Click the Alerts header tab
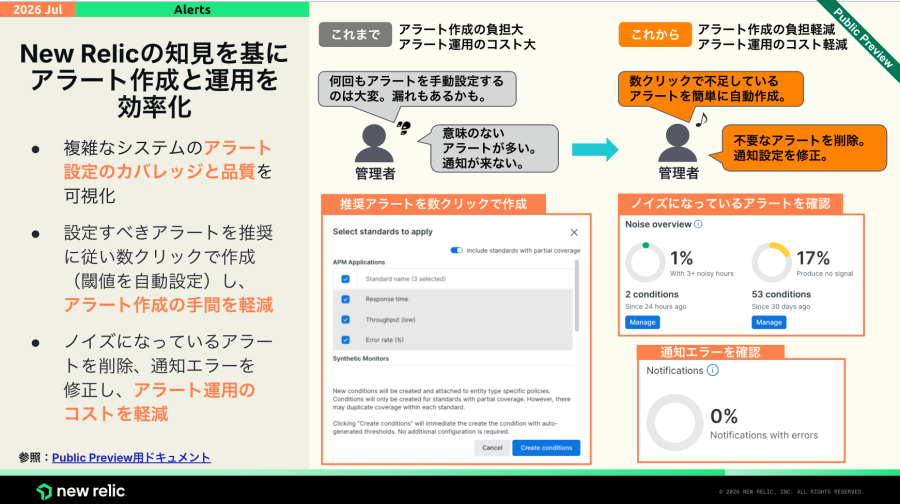The image size is (900, 504). pos(192,9)
